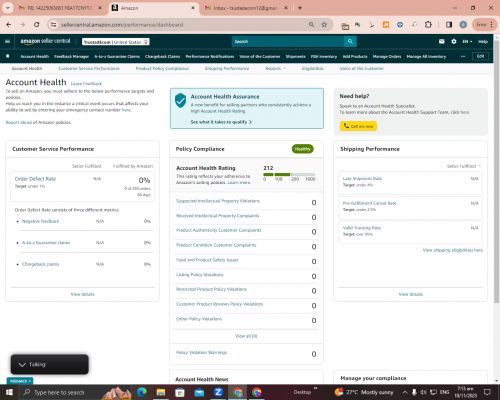This screenshot has width=500, height=400.
Task: Go back with the browser back arrow
Action: click(9, 25)
